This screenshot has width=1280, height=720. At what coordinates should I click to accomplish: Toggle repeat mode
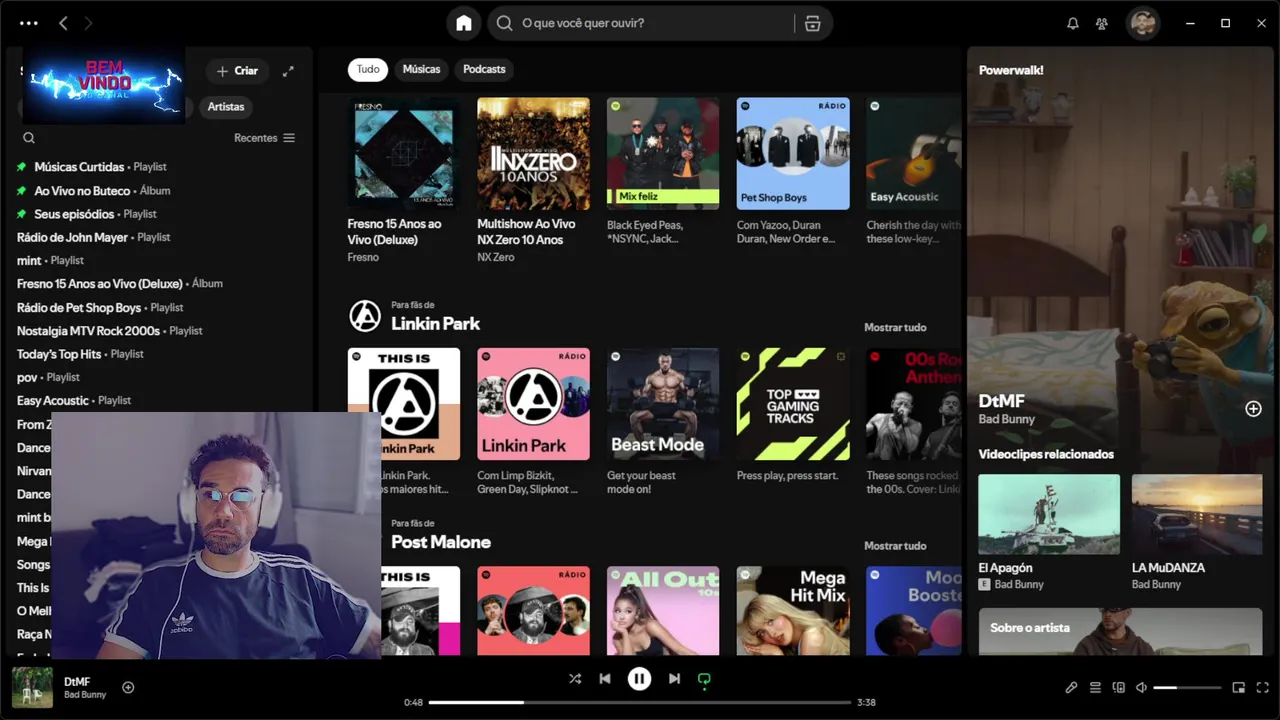pyautogui.click(x=704, y=680)
